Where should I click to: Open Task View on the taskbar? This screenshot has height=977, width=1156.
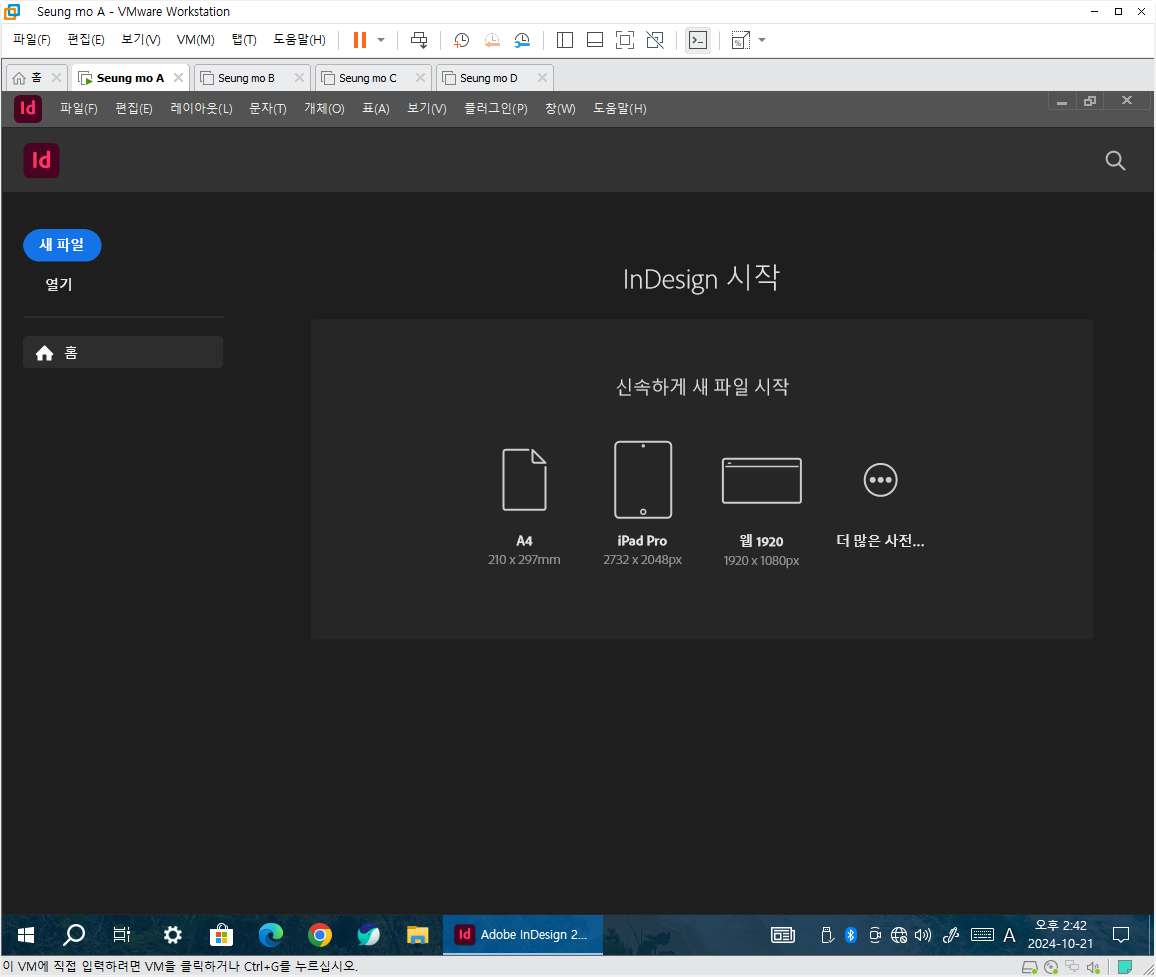[122, 935]
